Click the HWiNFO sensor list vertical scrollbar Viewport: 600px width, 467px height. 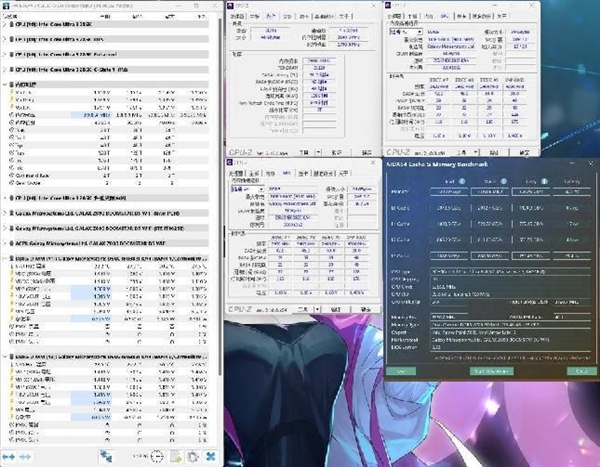220,200
